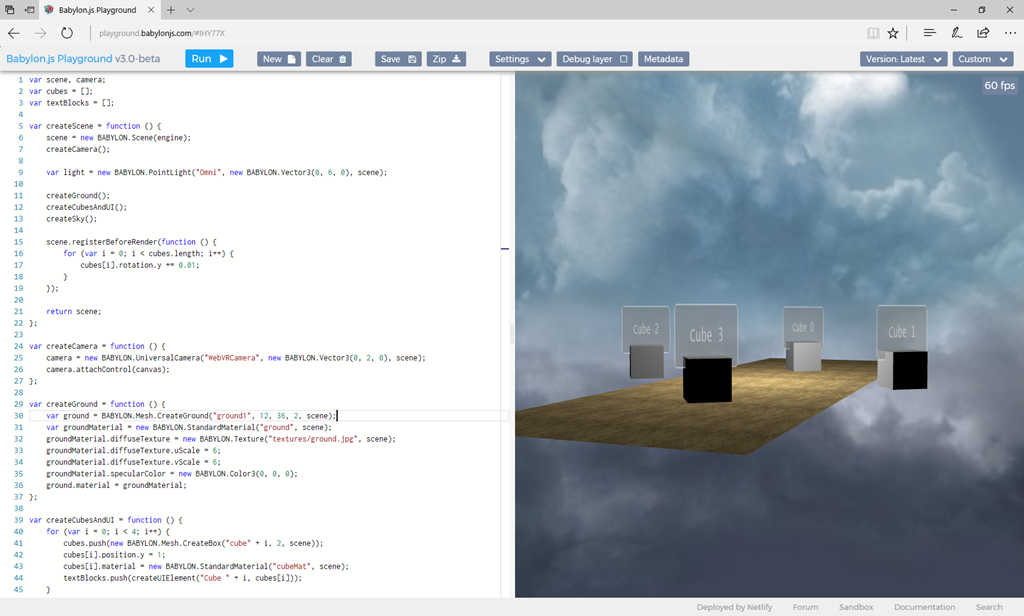The image size is (1024, 616).
Task: Click the "groundMaterial.diffuseTexture.uScale = 6;" line
Action: click(133, 451)
